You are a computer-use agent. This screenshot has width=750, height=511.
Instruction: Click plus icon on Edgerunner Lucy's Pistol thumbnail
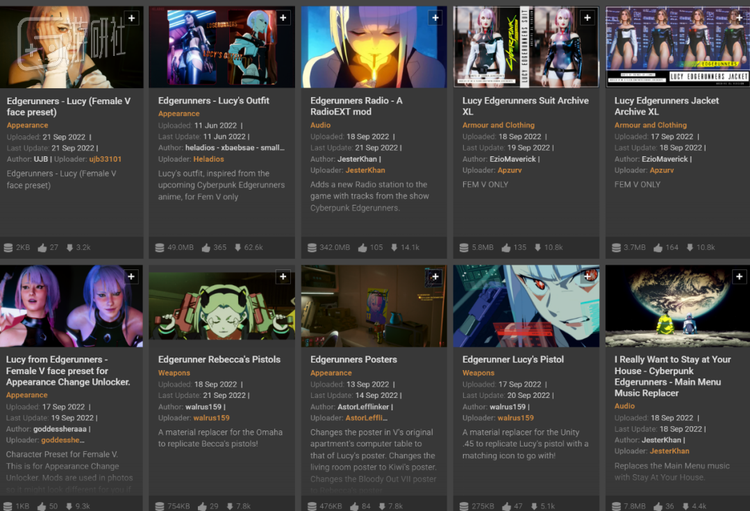587,277
